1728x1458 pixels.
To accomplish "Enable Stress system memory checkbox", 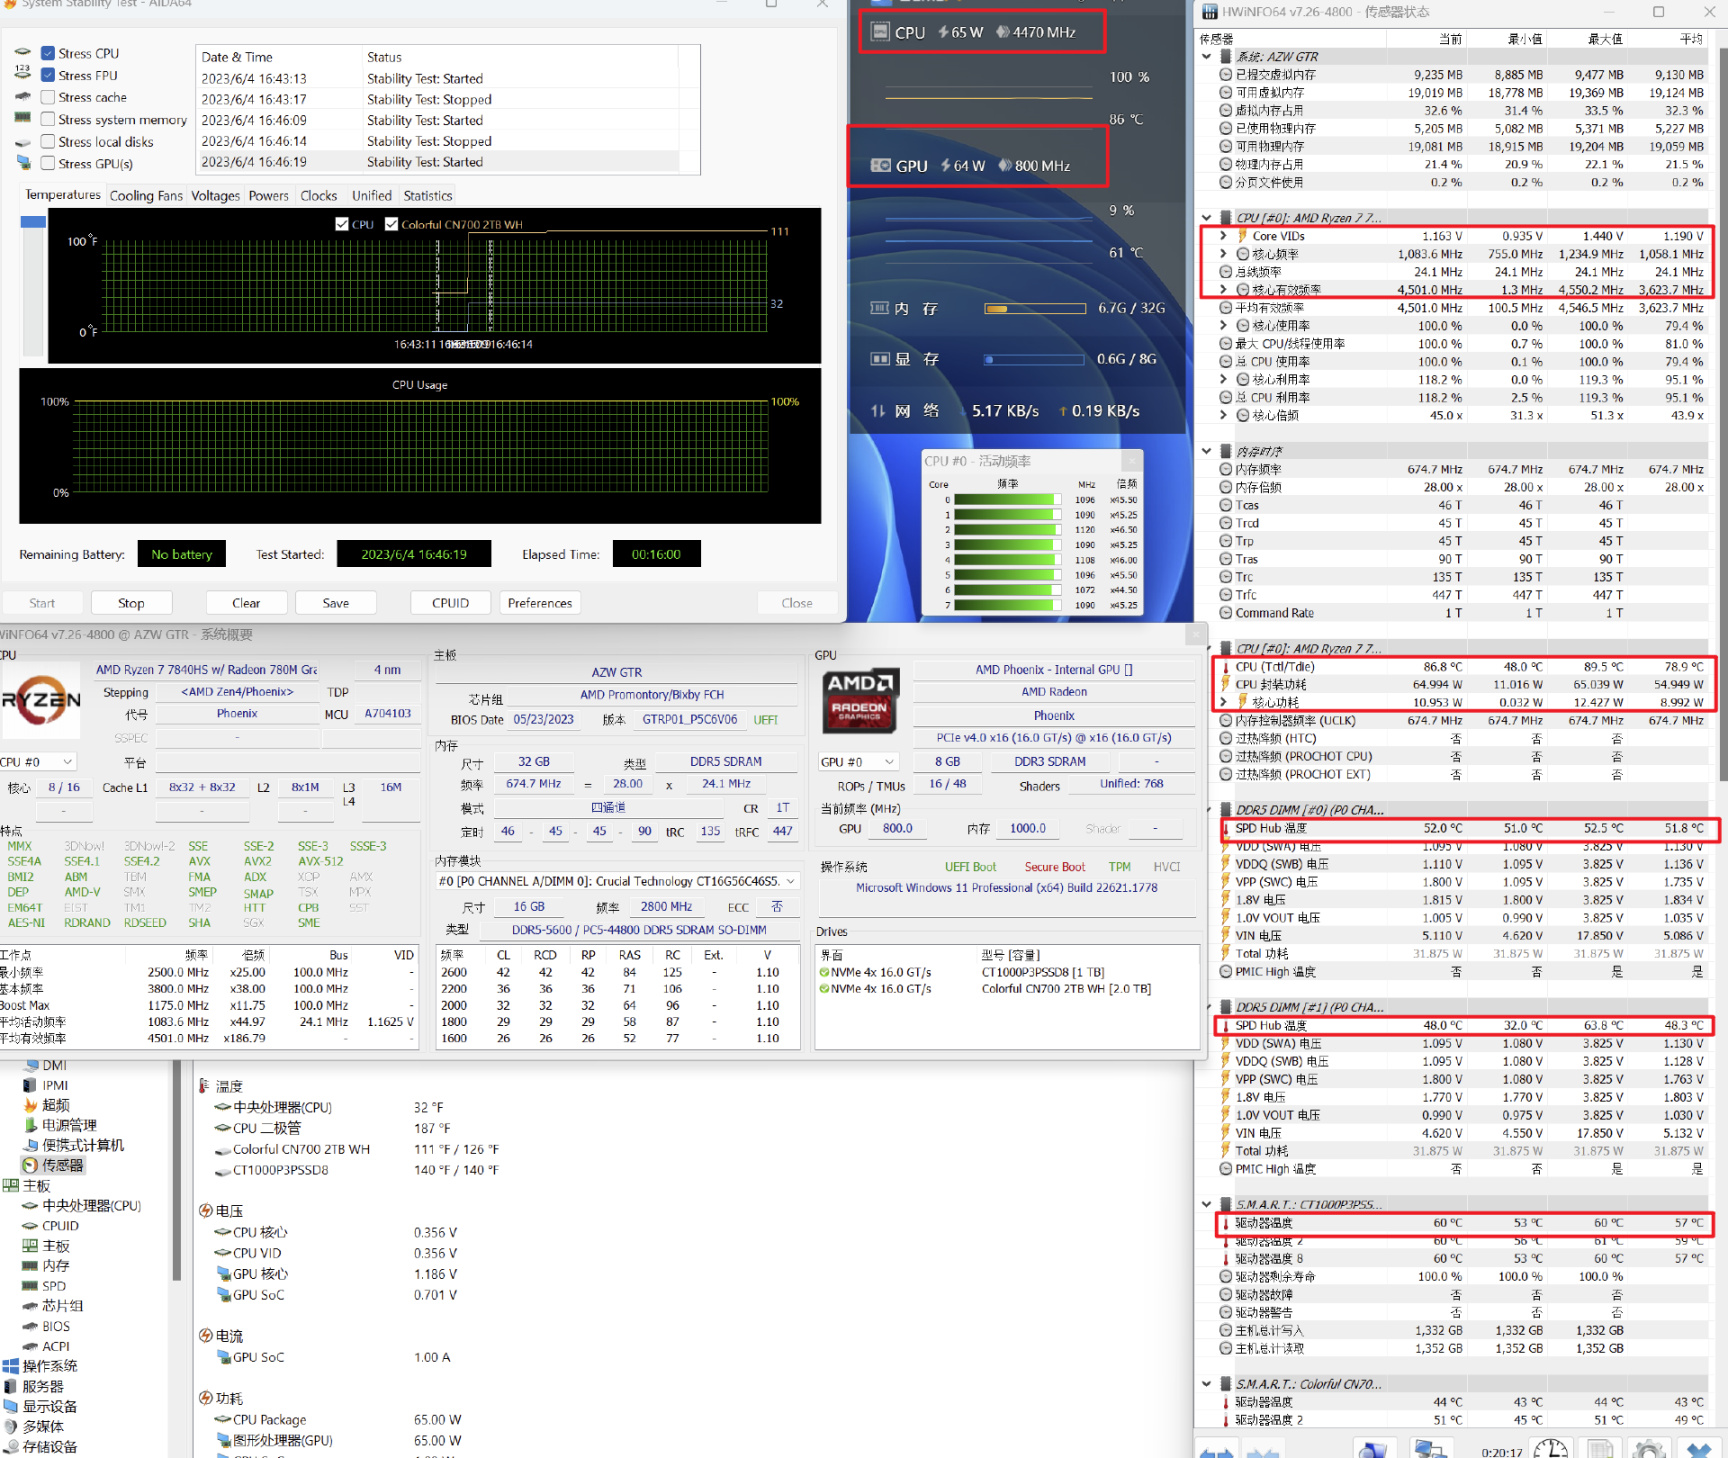I will click(48, 119).
